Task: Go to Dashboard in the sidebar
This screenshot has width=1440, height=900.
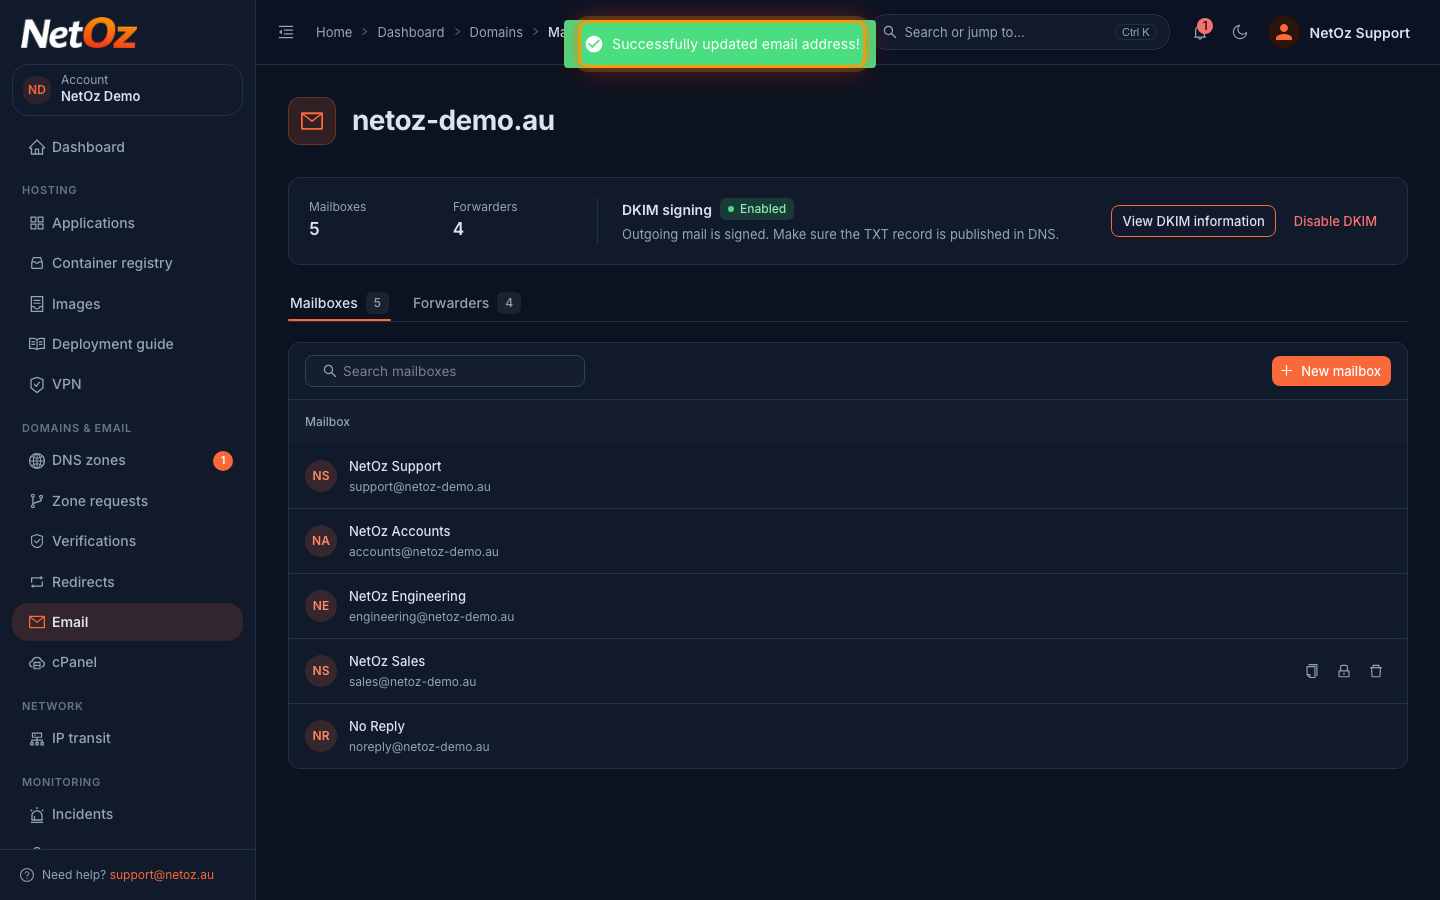Action: [x=127, y=147]
